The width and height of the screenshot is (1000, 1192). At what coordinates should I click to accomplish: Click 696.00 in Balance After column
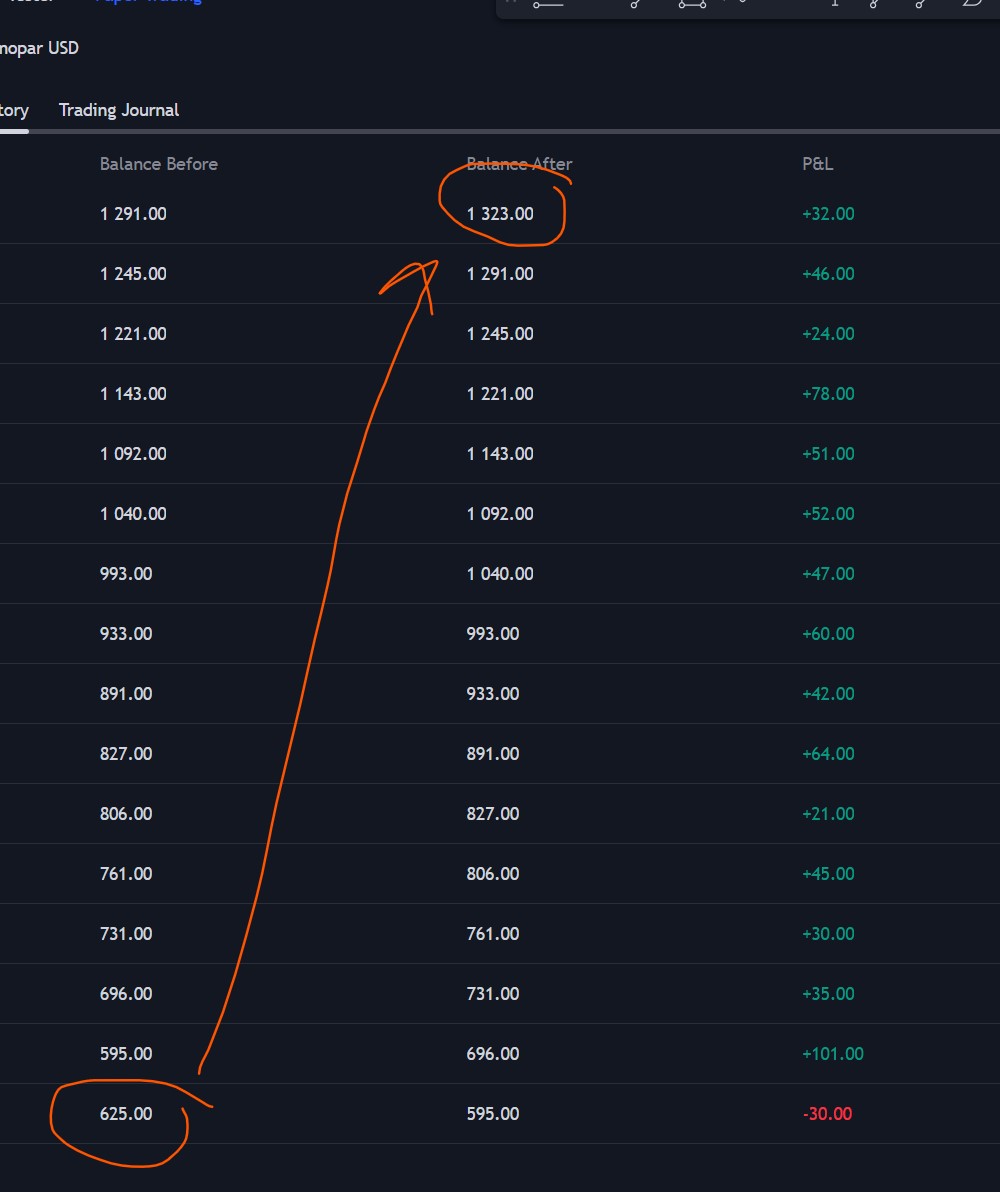[493, 1054]
